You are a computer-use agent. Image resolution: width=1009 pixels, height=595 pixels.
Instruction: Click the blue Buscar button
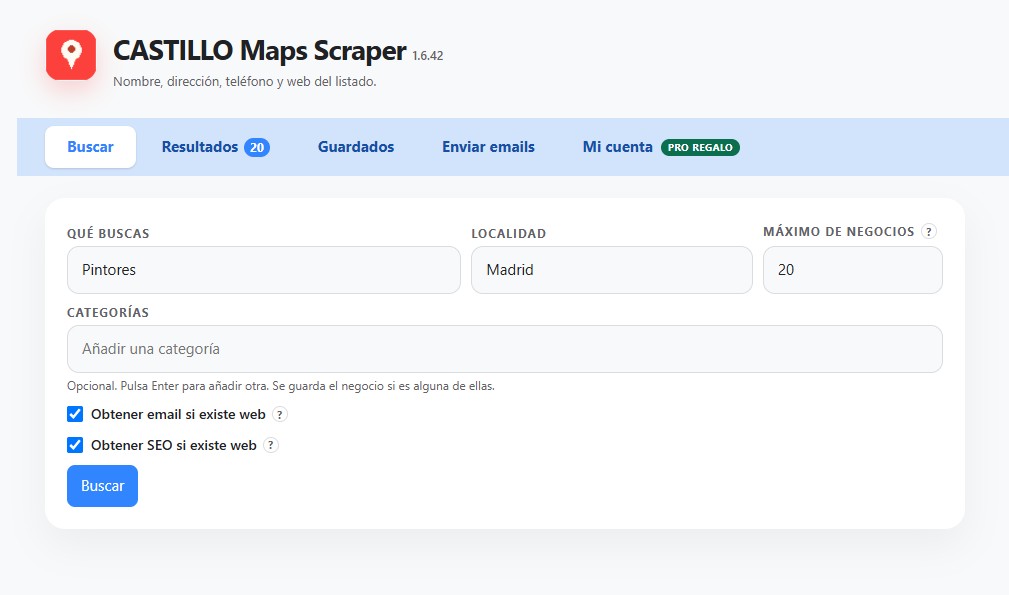102,486
